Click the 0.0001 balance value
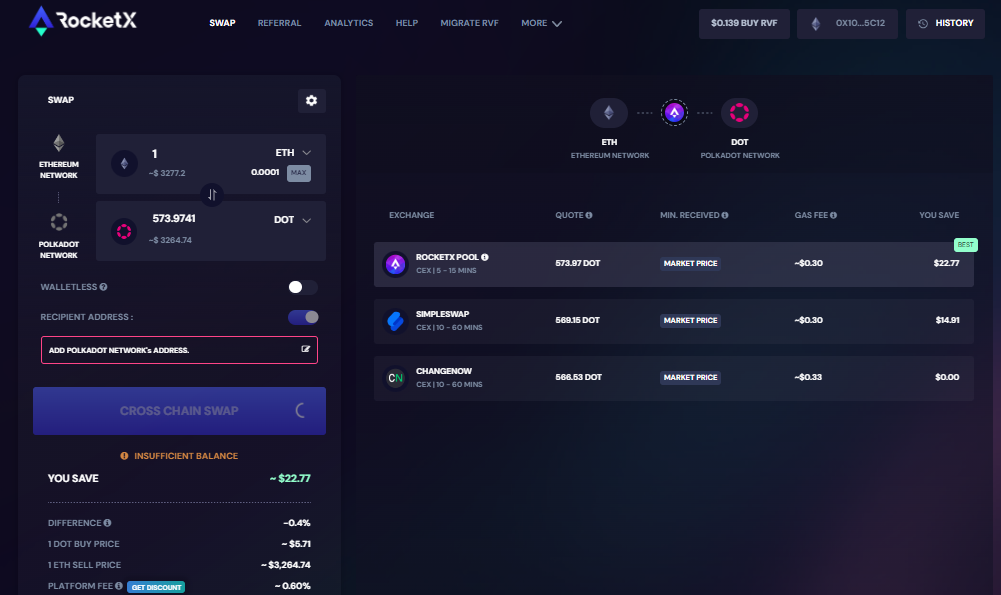1001x595 pixels. click(265, 172)
